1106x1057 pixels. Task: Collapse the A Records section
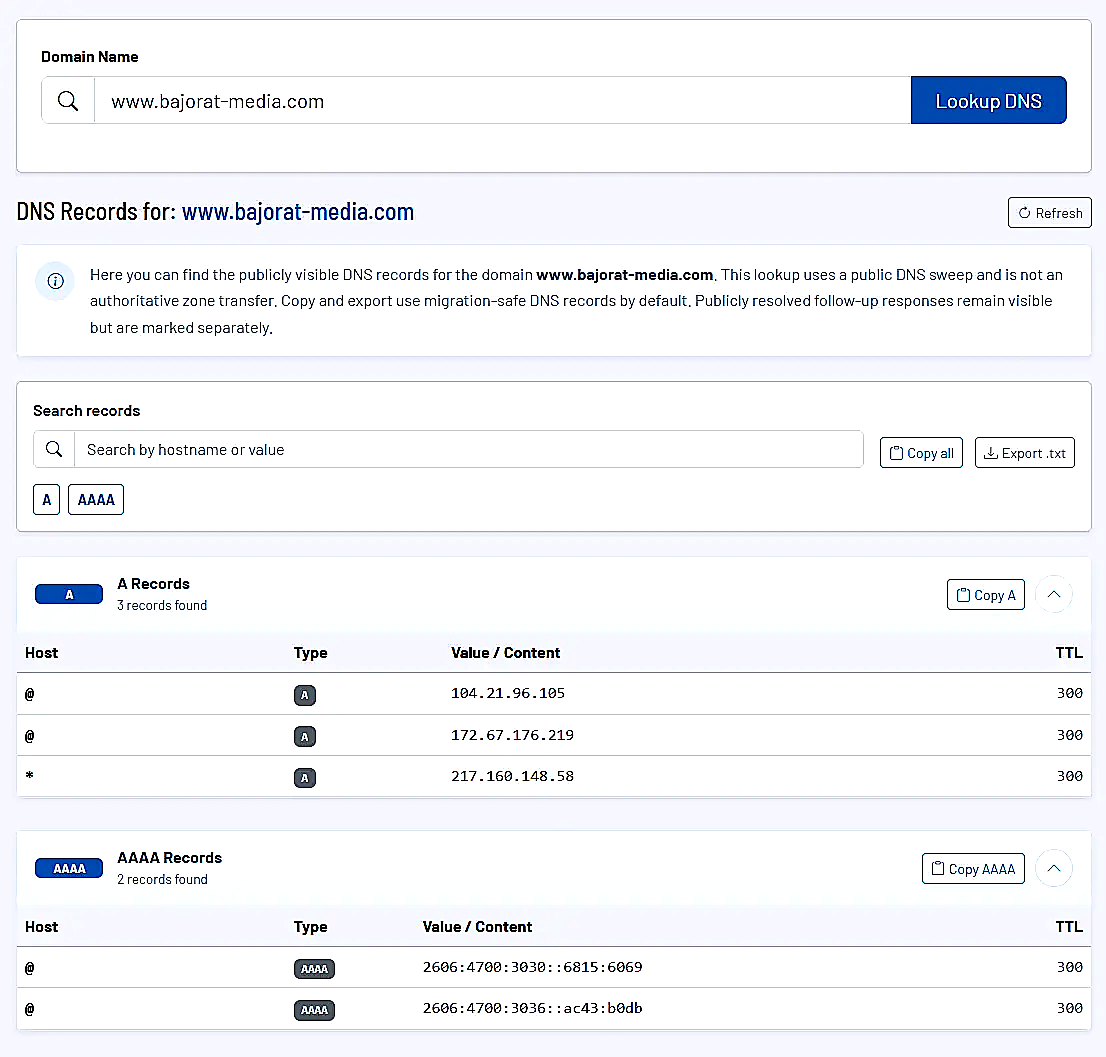[x=1054, y=594]
